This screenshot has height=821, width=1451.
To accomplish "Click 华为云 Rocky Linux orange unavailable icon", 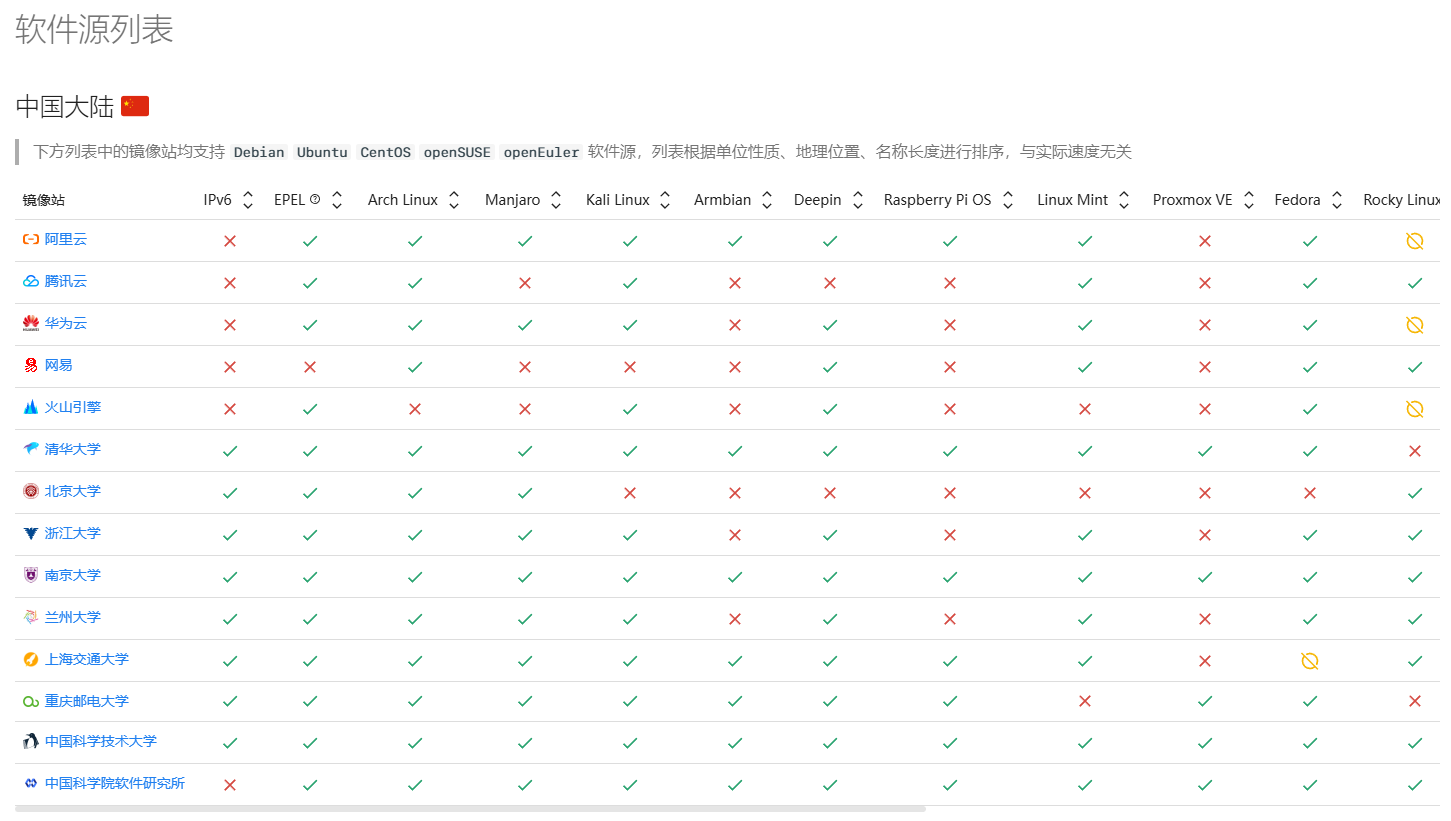I will pos(1414,325).
